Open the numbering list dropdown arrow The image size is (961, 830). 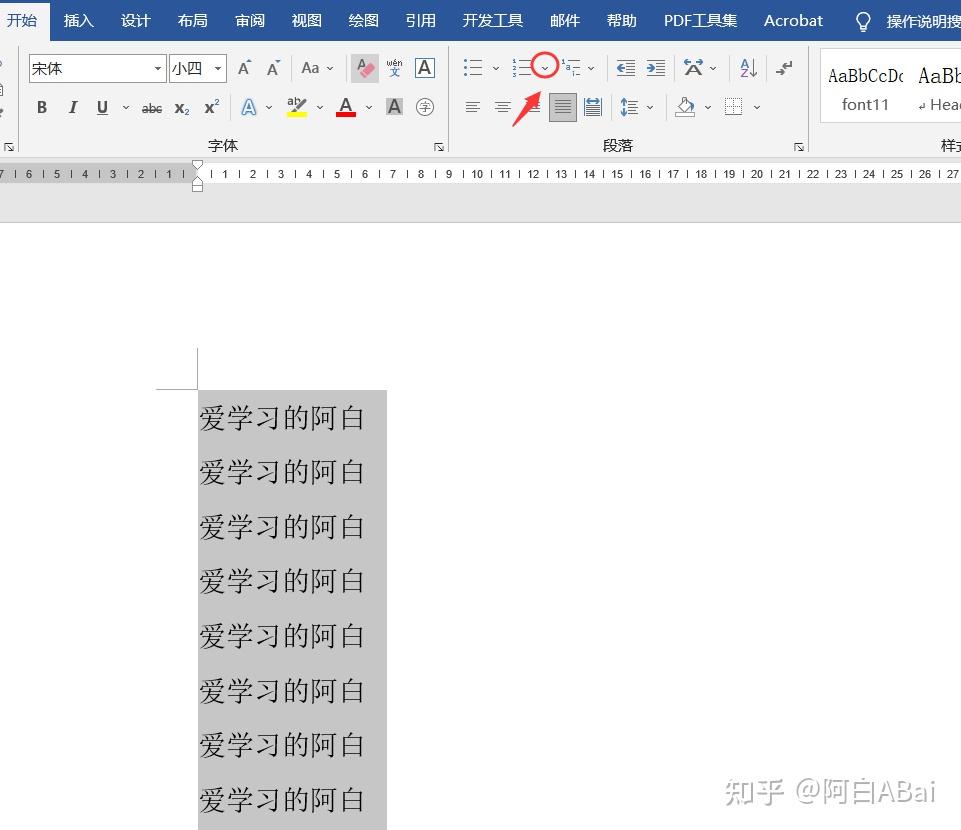(545, 67)
